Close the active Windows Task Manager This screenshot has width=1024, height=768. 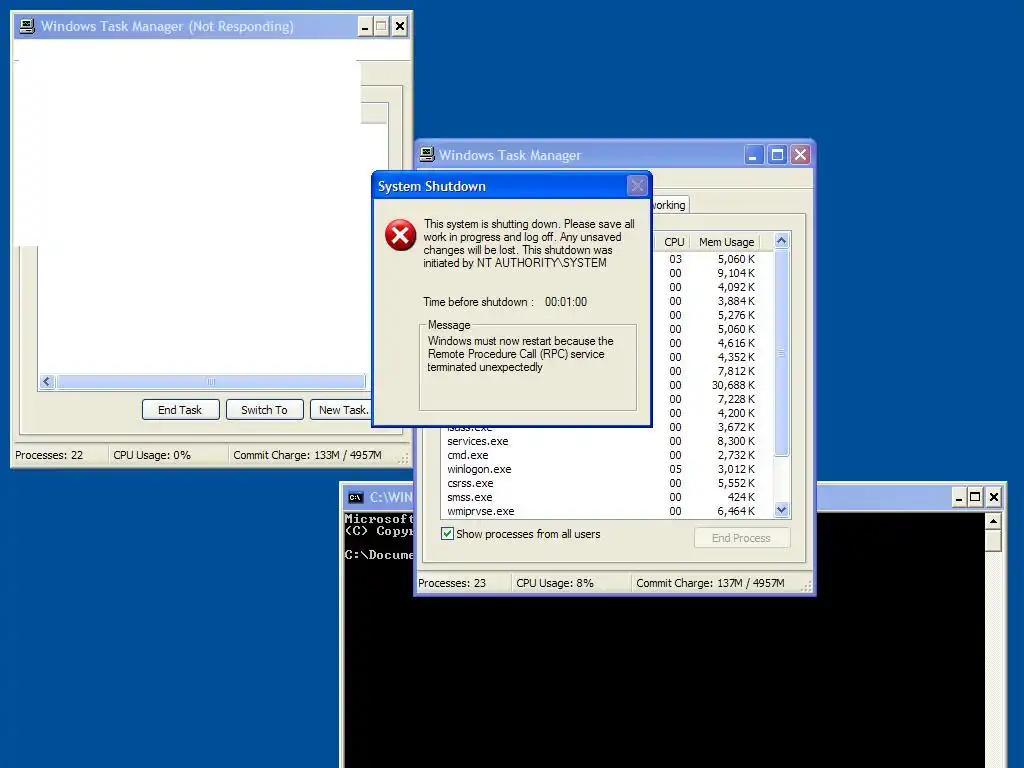(800, 155)
